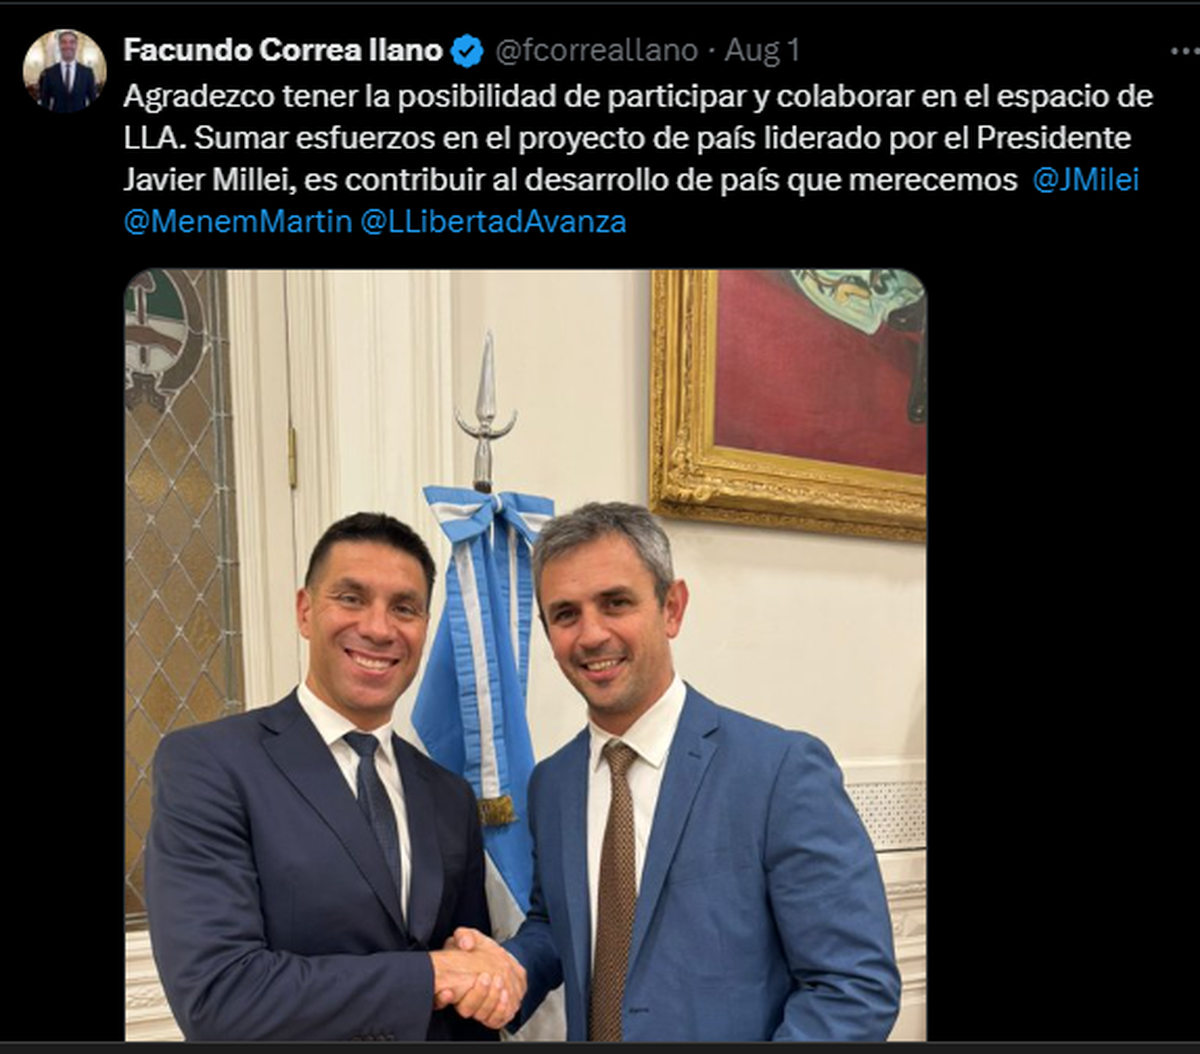Image resolution: width=1200 pixels, height=1054 pixels.
Task: Click the silver flagpole finial in the photo
Action: [486, 411]
